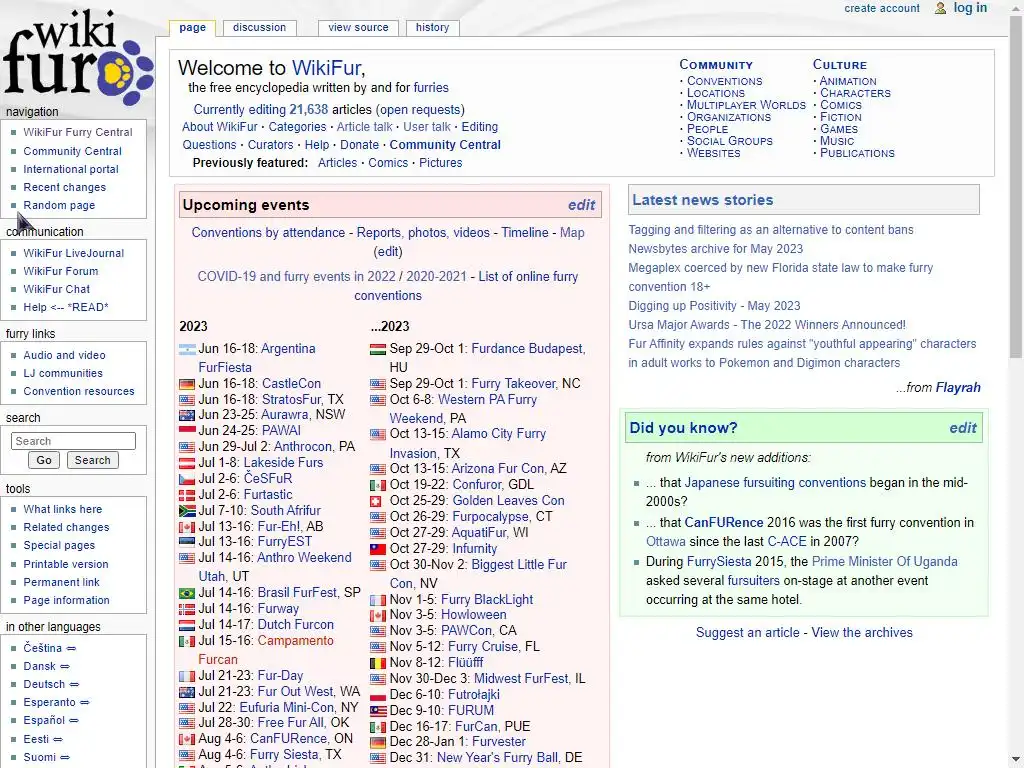1024x768 pixels.
Task: Click the Search button
Action: tap(92, 460)
